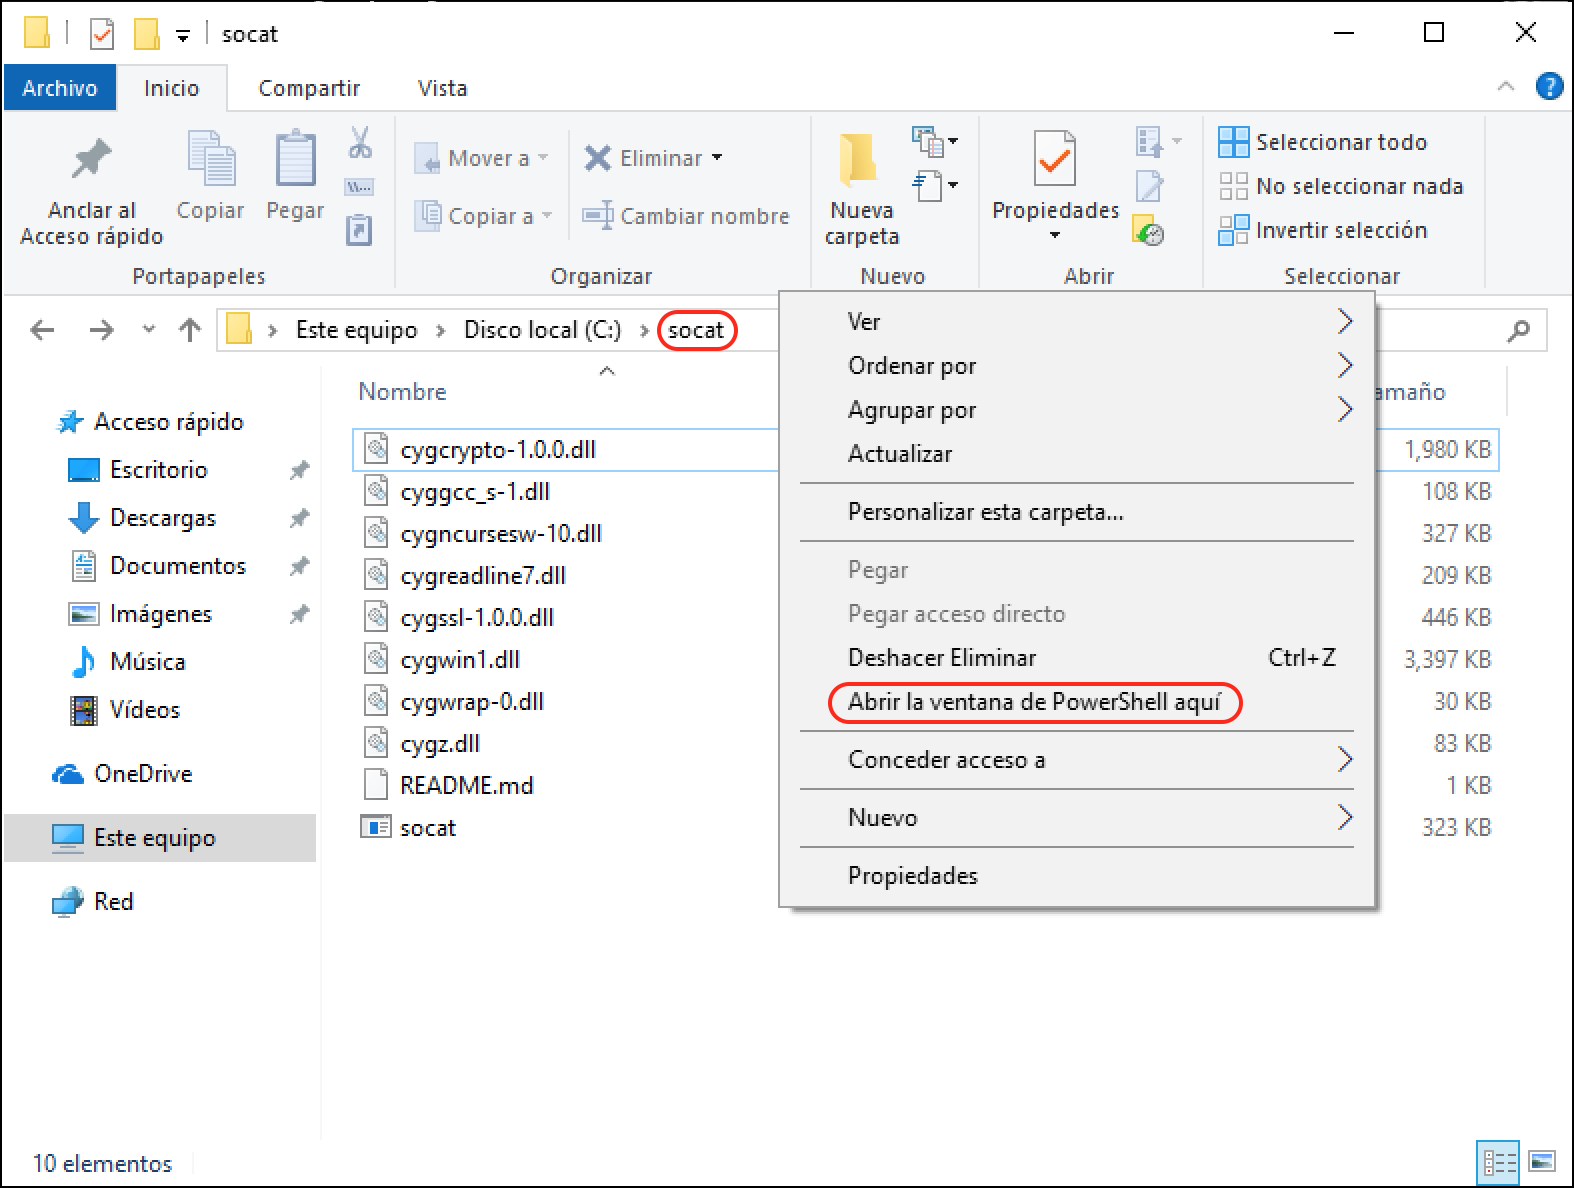The image size is (1574, 1188).
Task: Go up one folder level arrow
Action: coord(190,330)
